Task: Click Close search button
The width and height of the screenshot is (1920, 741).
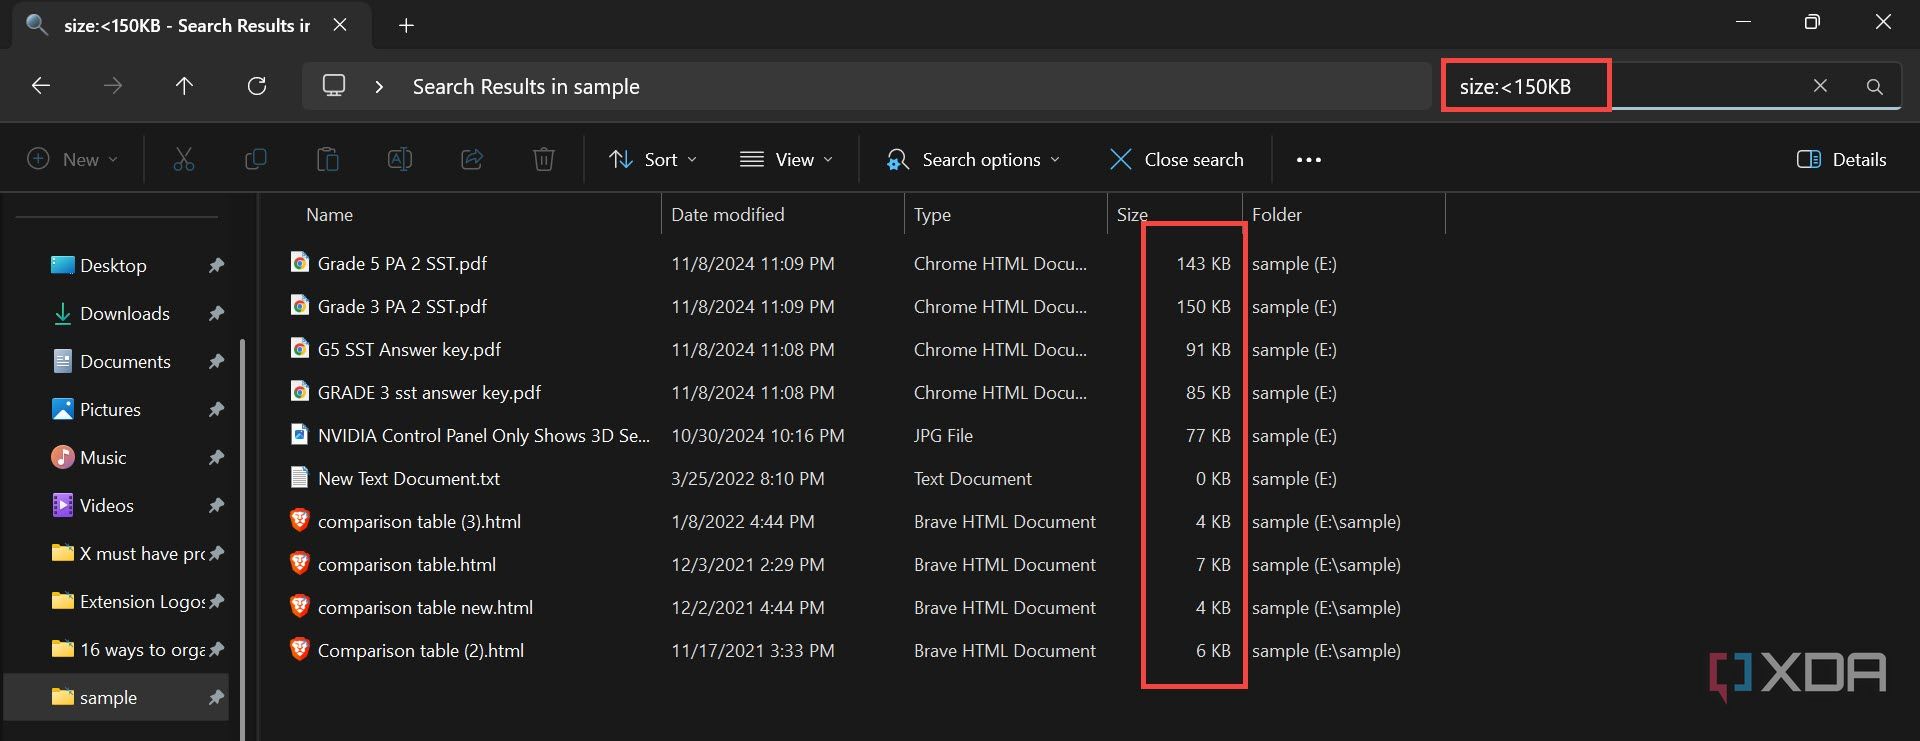Action: coord(1177,159)
